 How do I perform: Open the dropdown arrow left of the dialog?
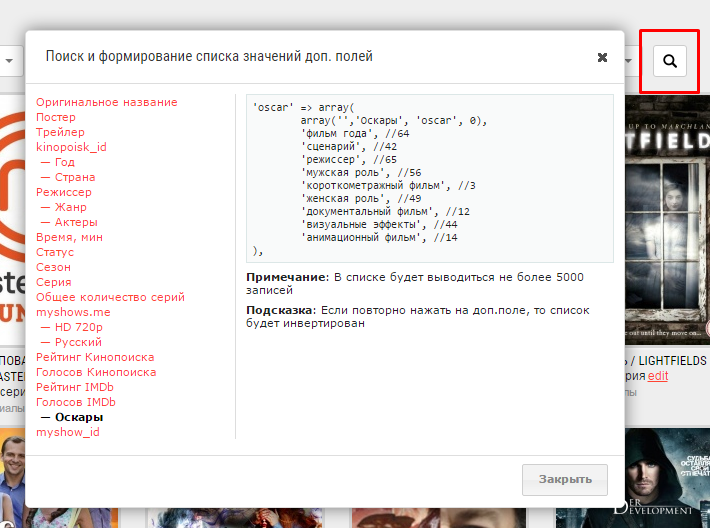[9, 61]
